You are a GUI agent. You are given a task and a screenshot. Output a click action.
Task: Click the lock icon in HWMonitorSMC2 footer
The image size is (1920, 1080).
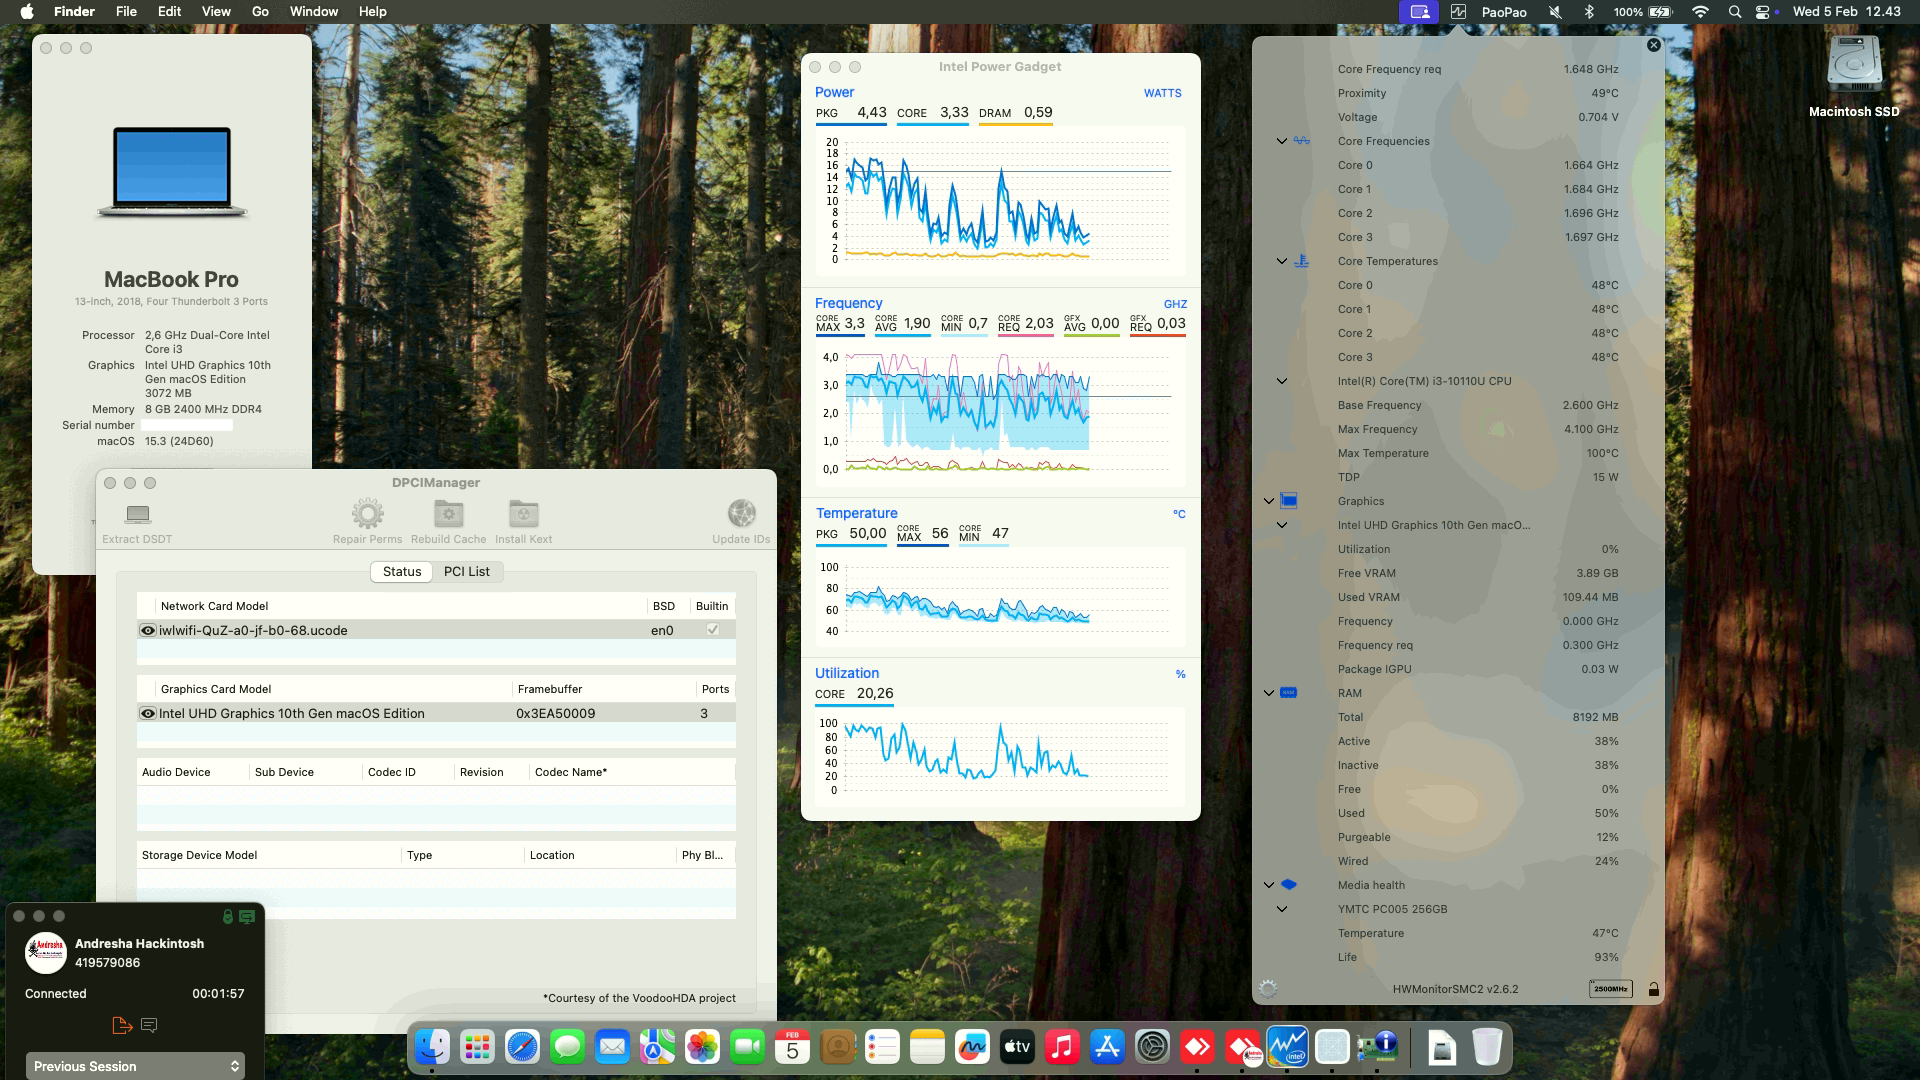click(1653, 989)
